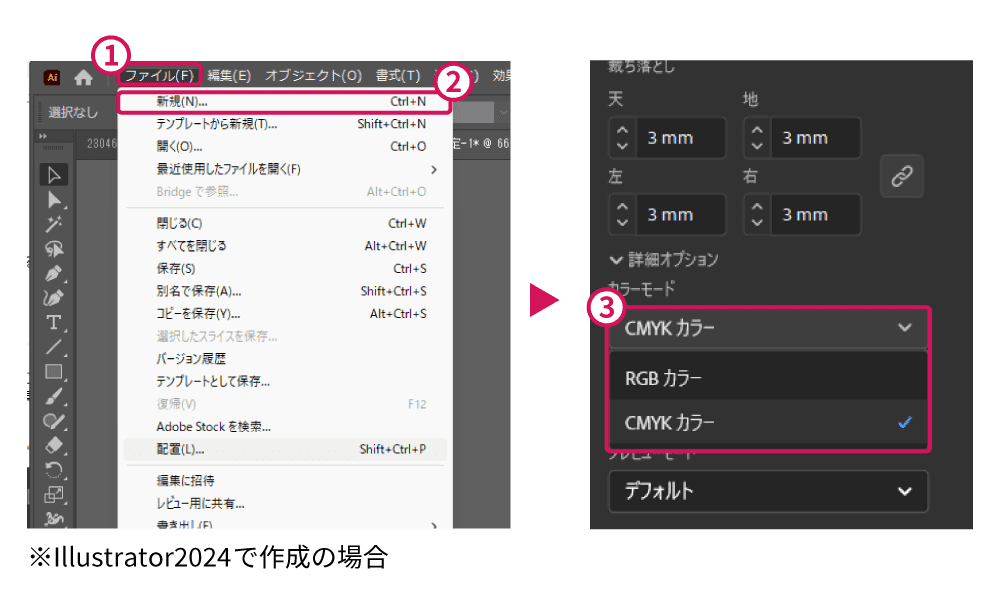Click the 天 bleed 3 mm field
This screenshot has height=600, width=1000.
pyautogui.click(x=680, y=138)
